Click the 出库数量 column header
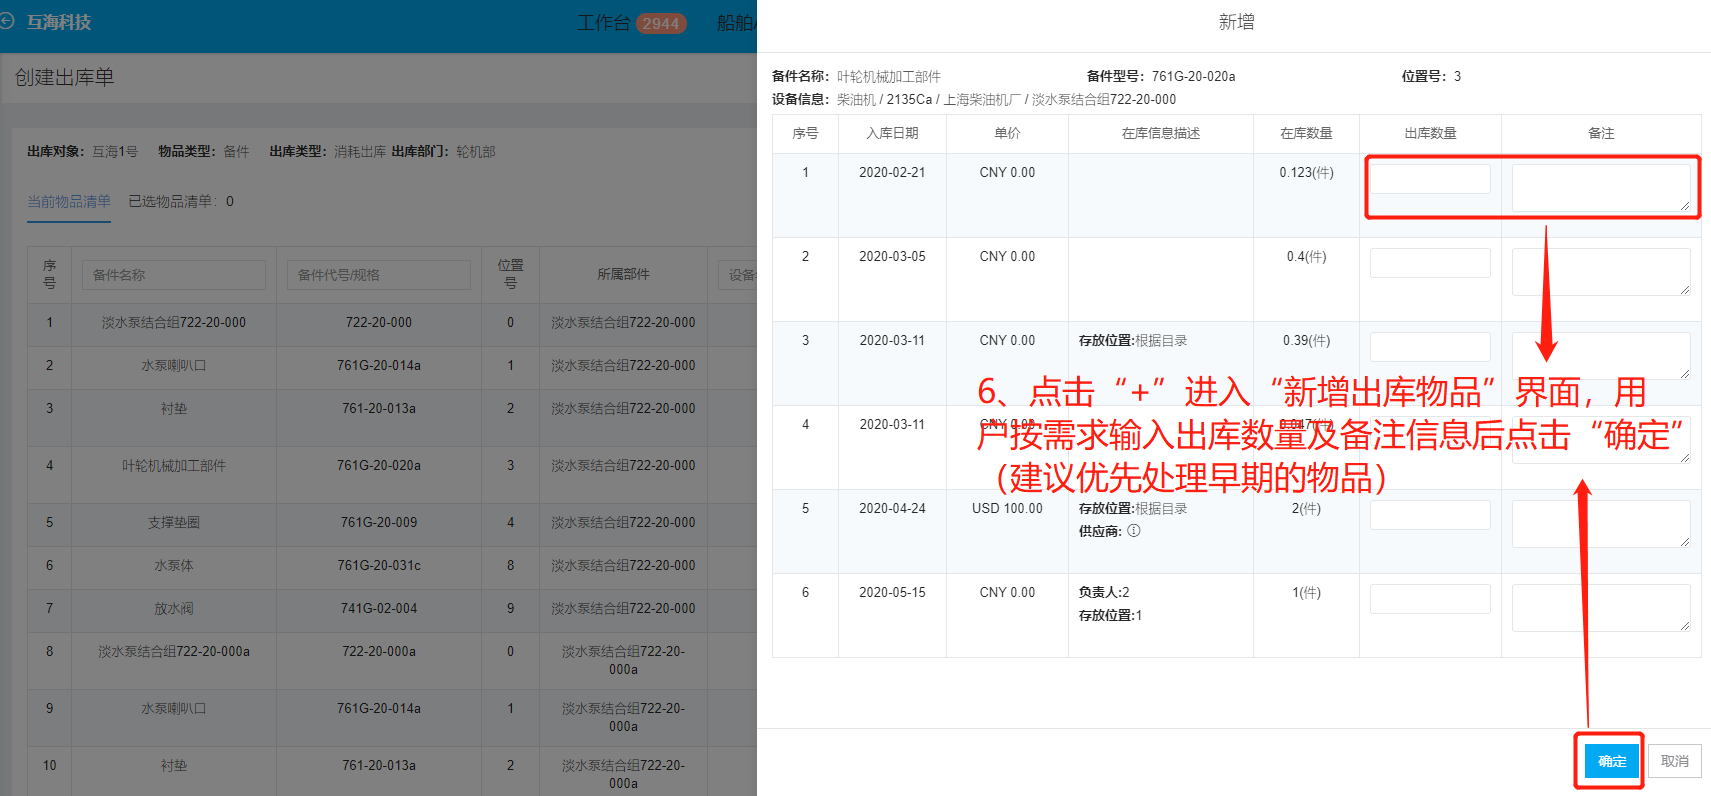Image resolution: width=1711 pixels, height=796 pixels. (x=1430, y=133)
